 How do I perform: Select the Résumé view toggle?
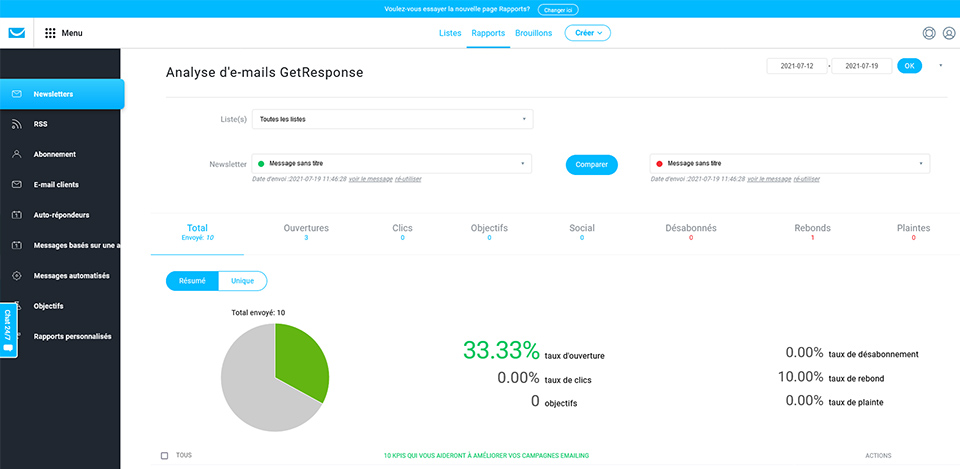pos(192,281)
